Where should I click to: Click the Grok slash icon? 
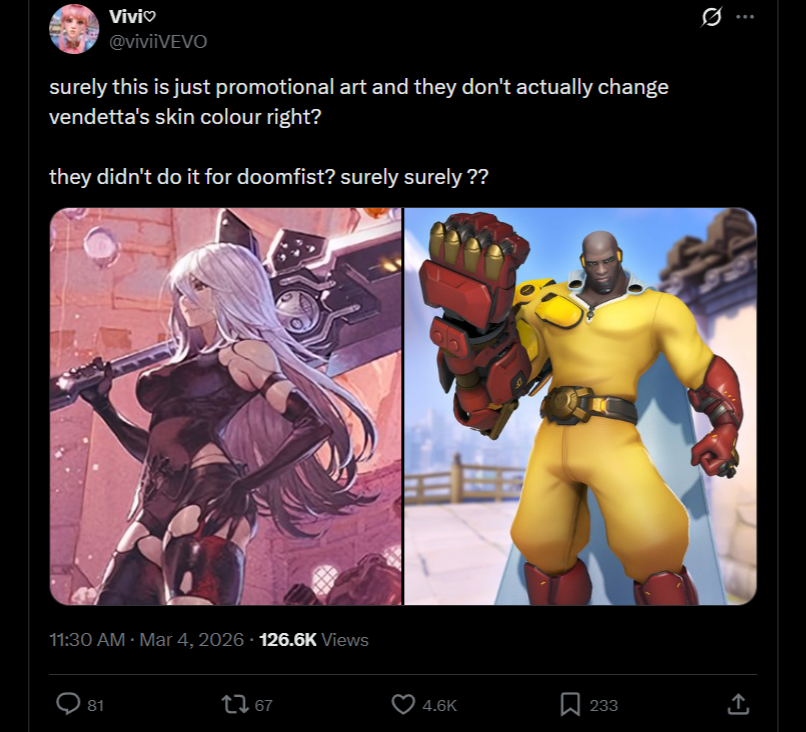(x=711, y=16)
